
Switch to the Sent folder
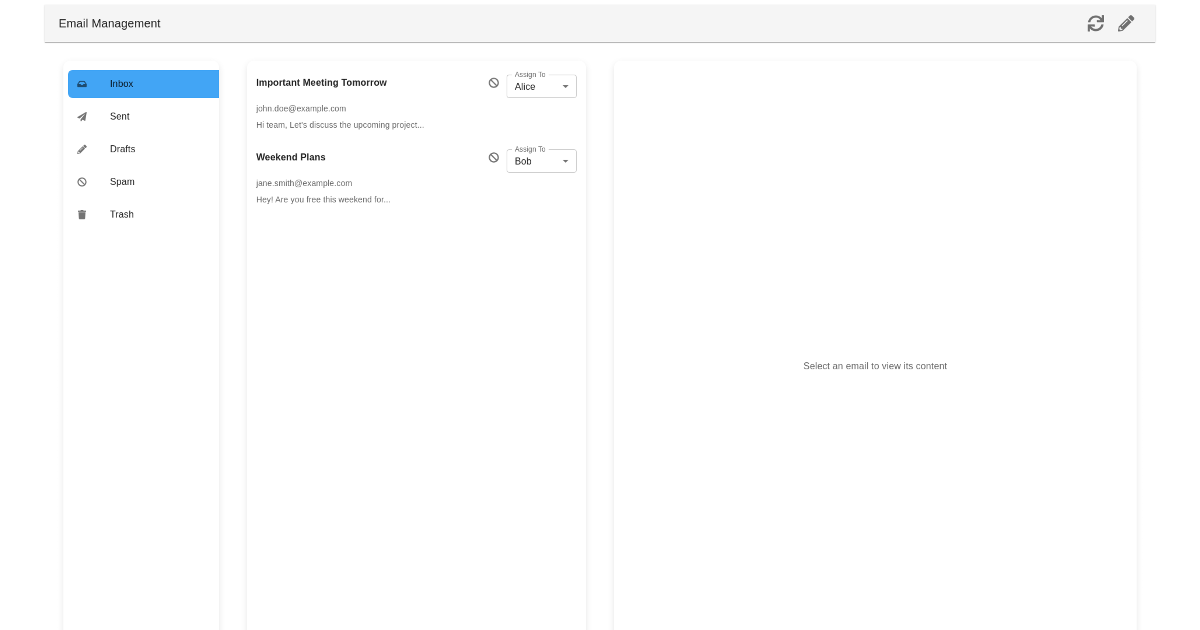(120, 116)
